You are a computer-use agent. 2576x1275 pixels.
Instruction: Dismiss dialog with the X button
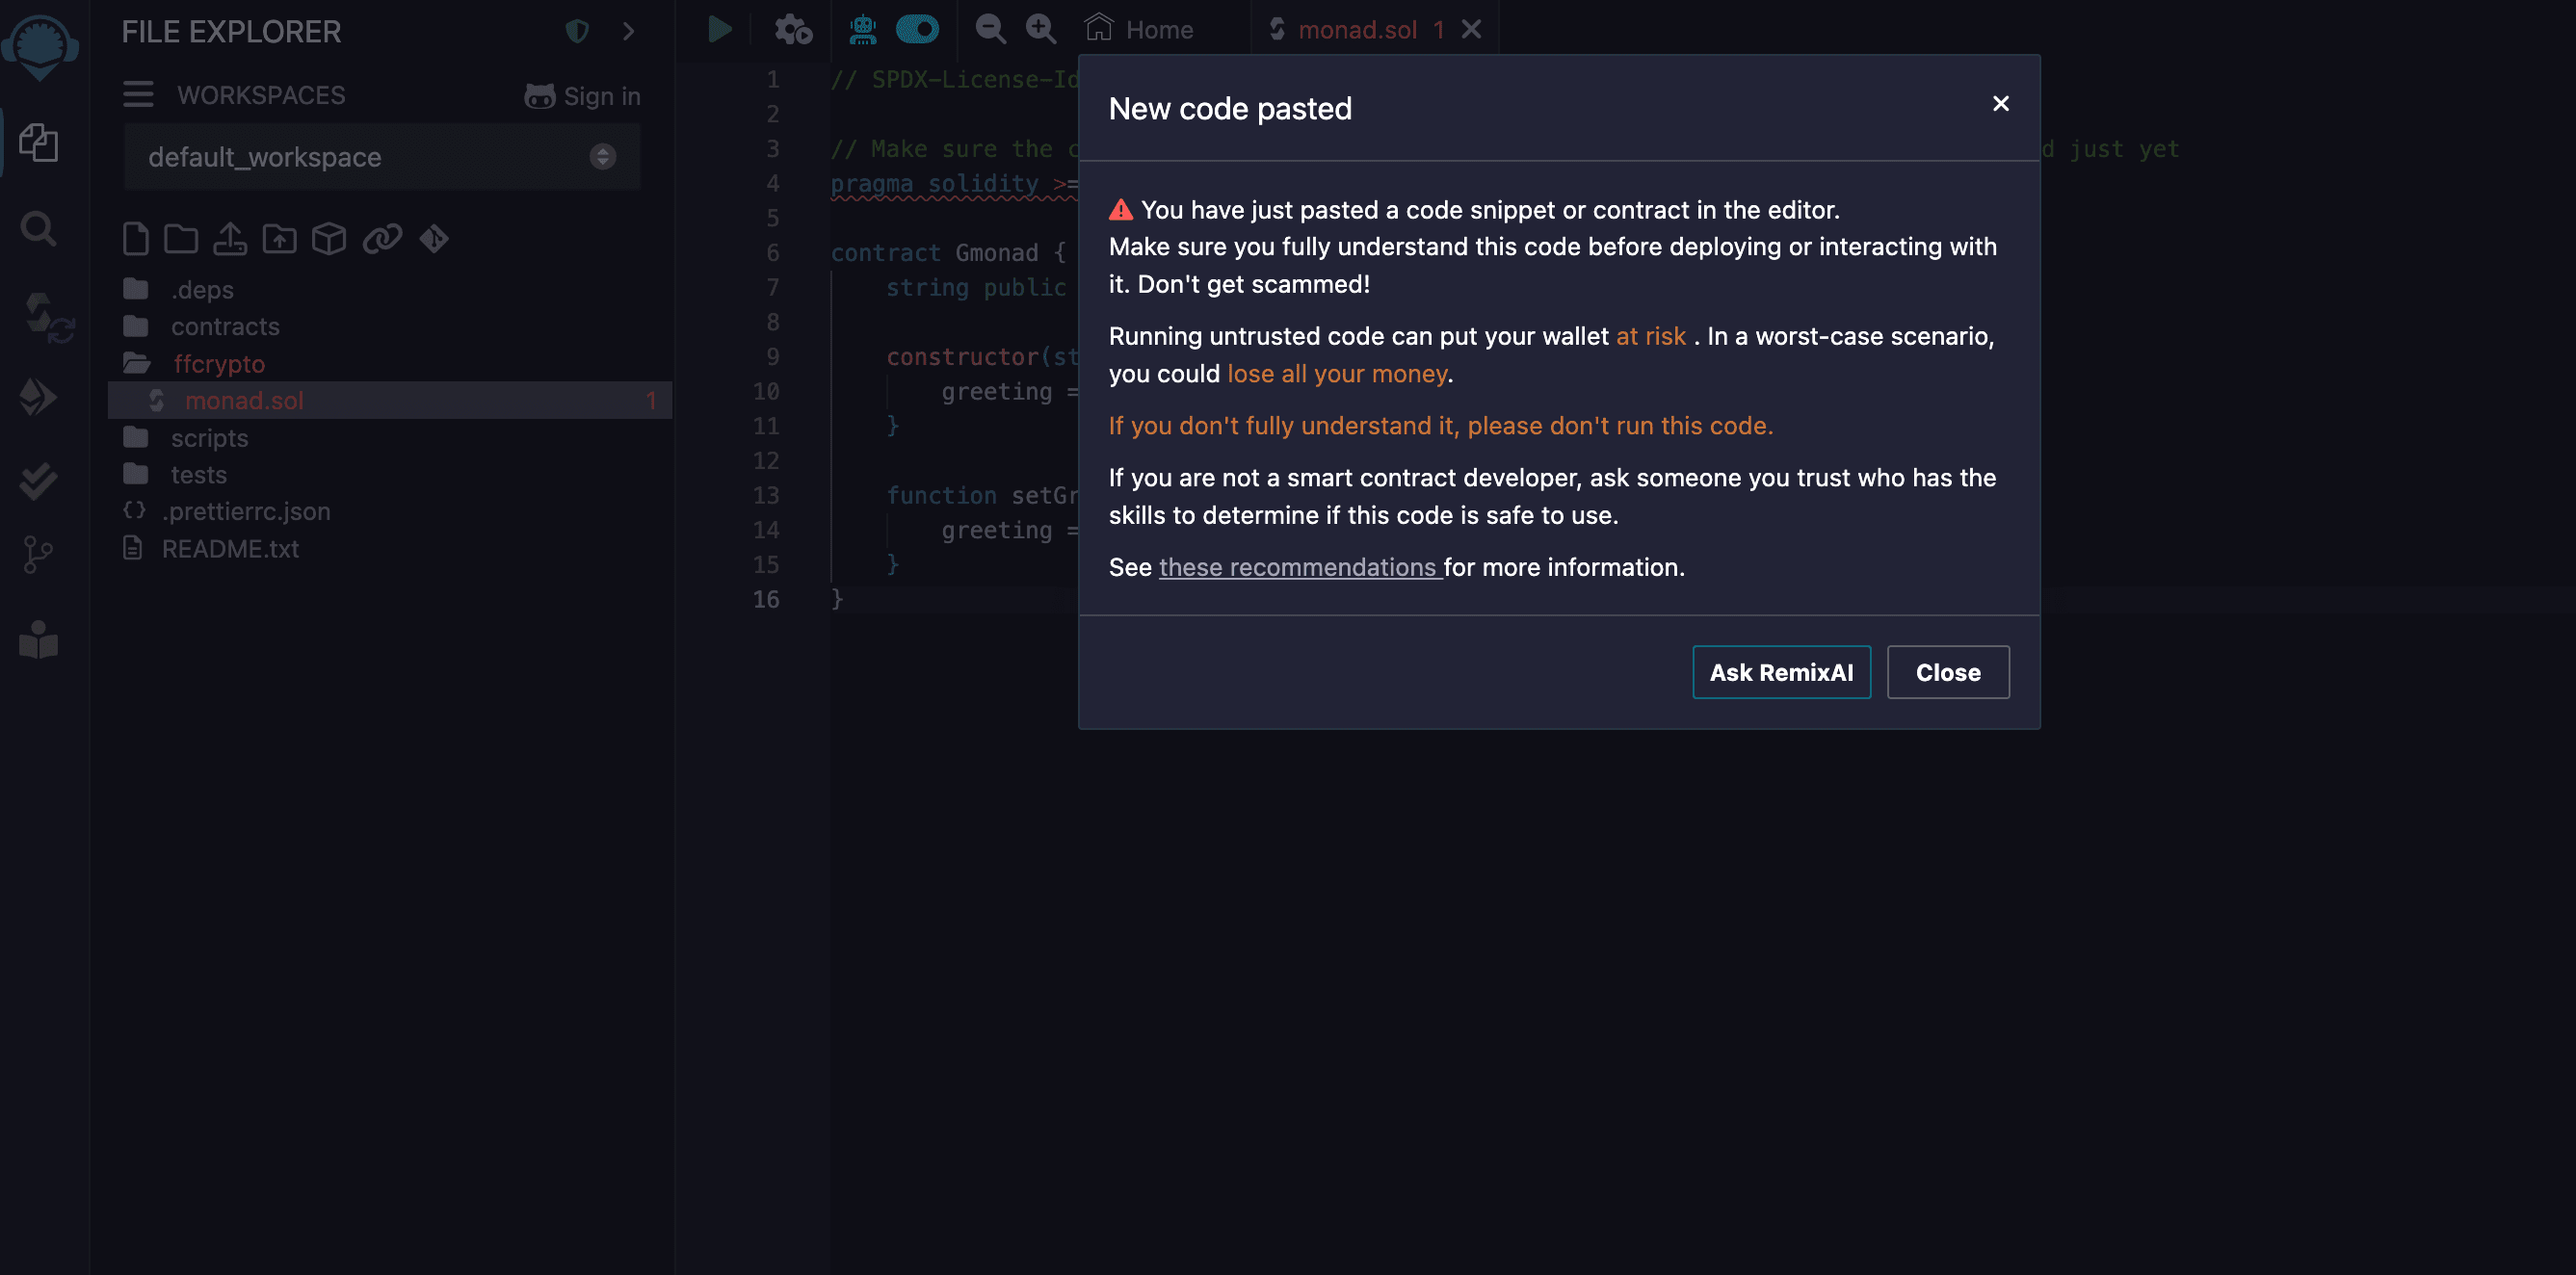coord(2000,104)
